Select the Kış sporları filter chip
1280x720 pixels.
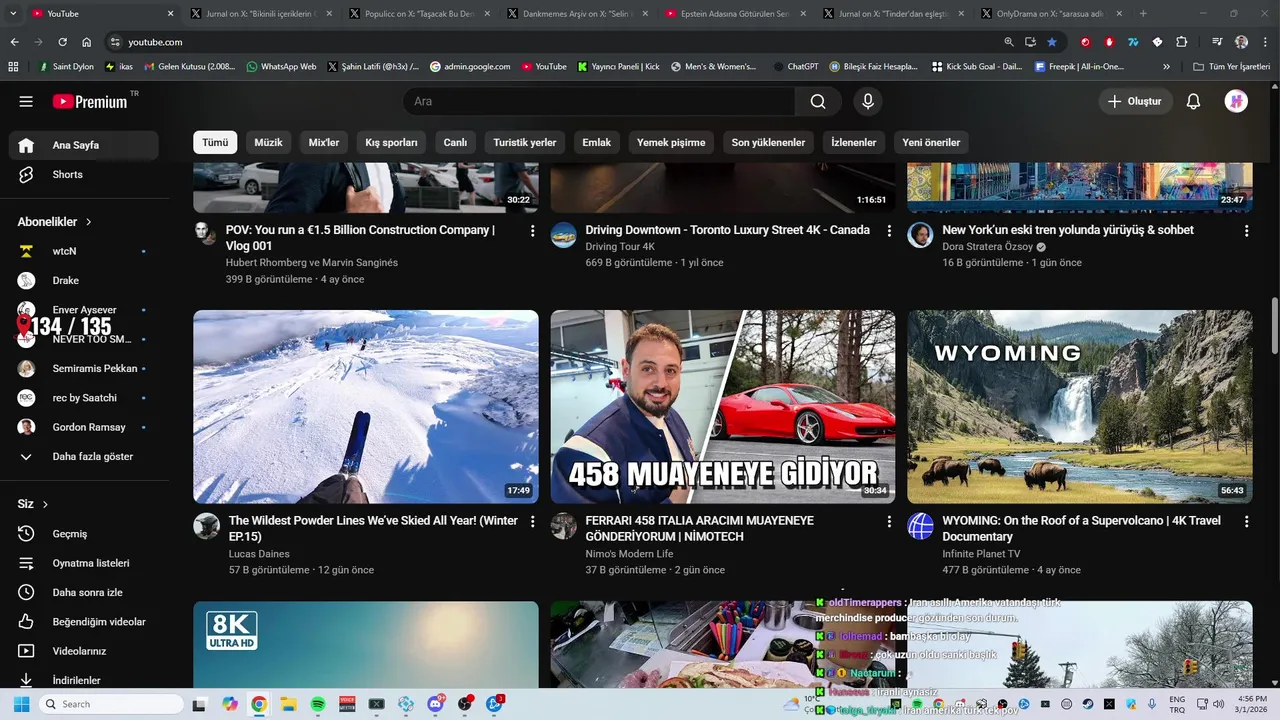[x=391, y=142]
